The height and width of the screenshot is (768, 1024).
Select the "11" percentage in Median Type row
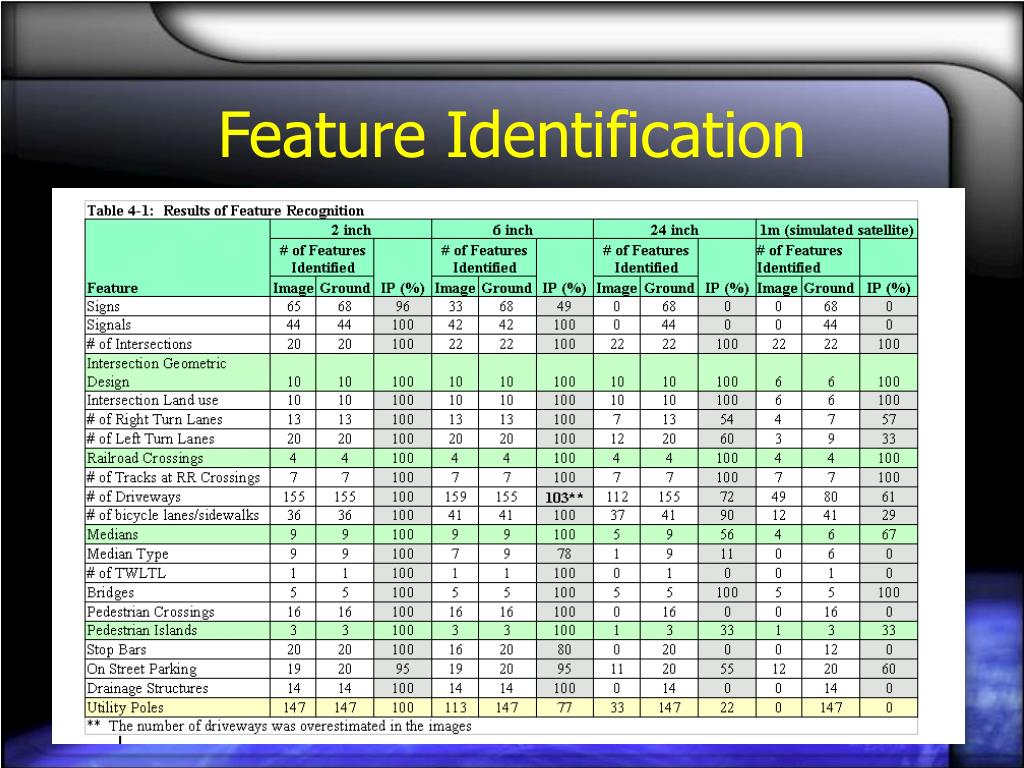coord(727,554)
